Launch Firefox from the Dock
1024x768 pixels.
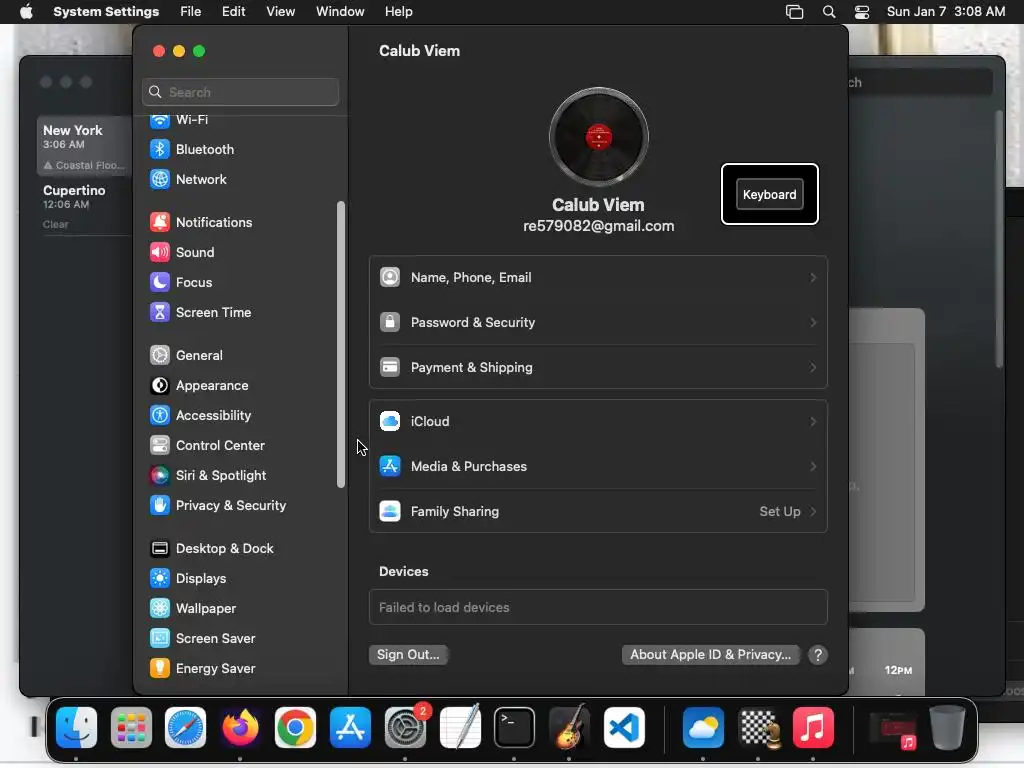(x=240, y=728)
